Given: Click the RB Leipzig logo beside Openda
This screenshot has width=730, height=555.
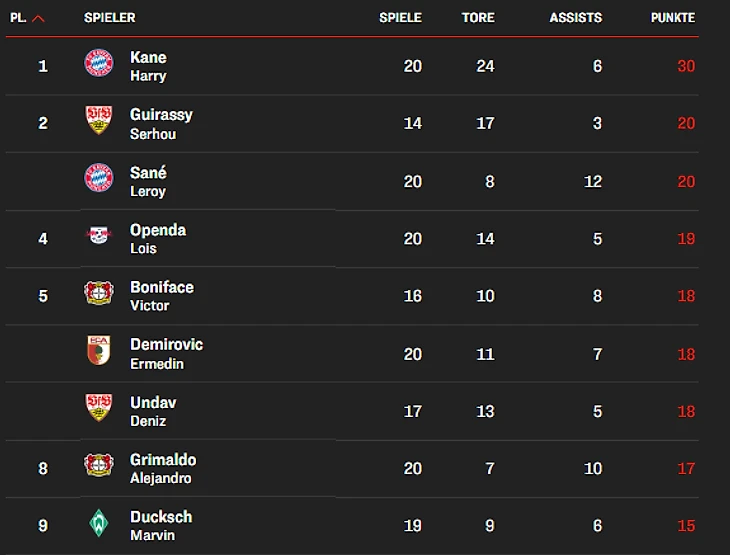Looking at the screenshot, I should coord(98,237).
